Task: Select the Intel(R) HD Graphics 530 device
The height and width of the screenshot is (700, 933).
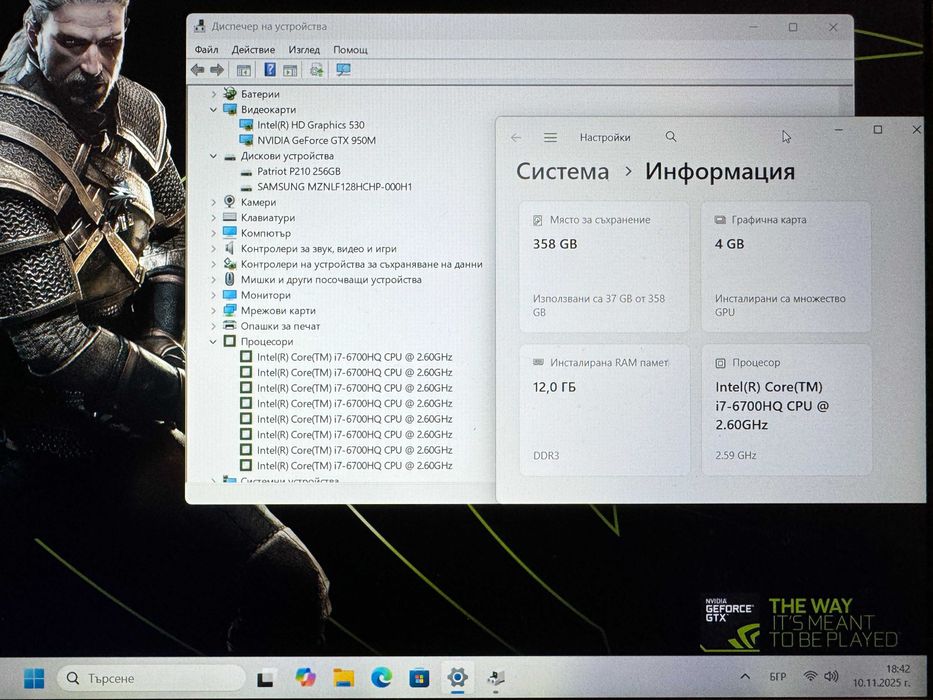Action: click(x=311, y=125)
